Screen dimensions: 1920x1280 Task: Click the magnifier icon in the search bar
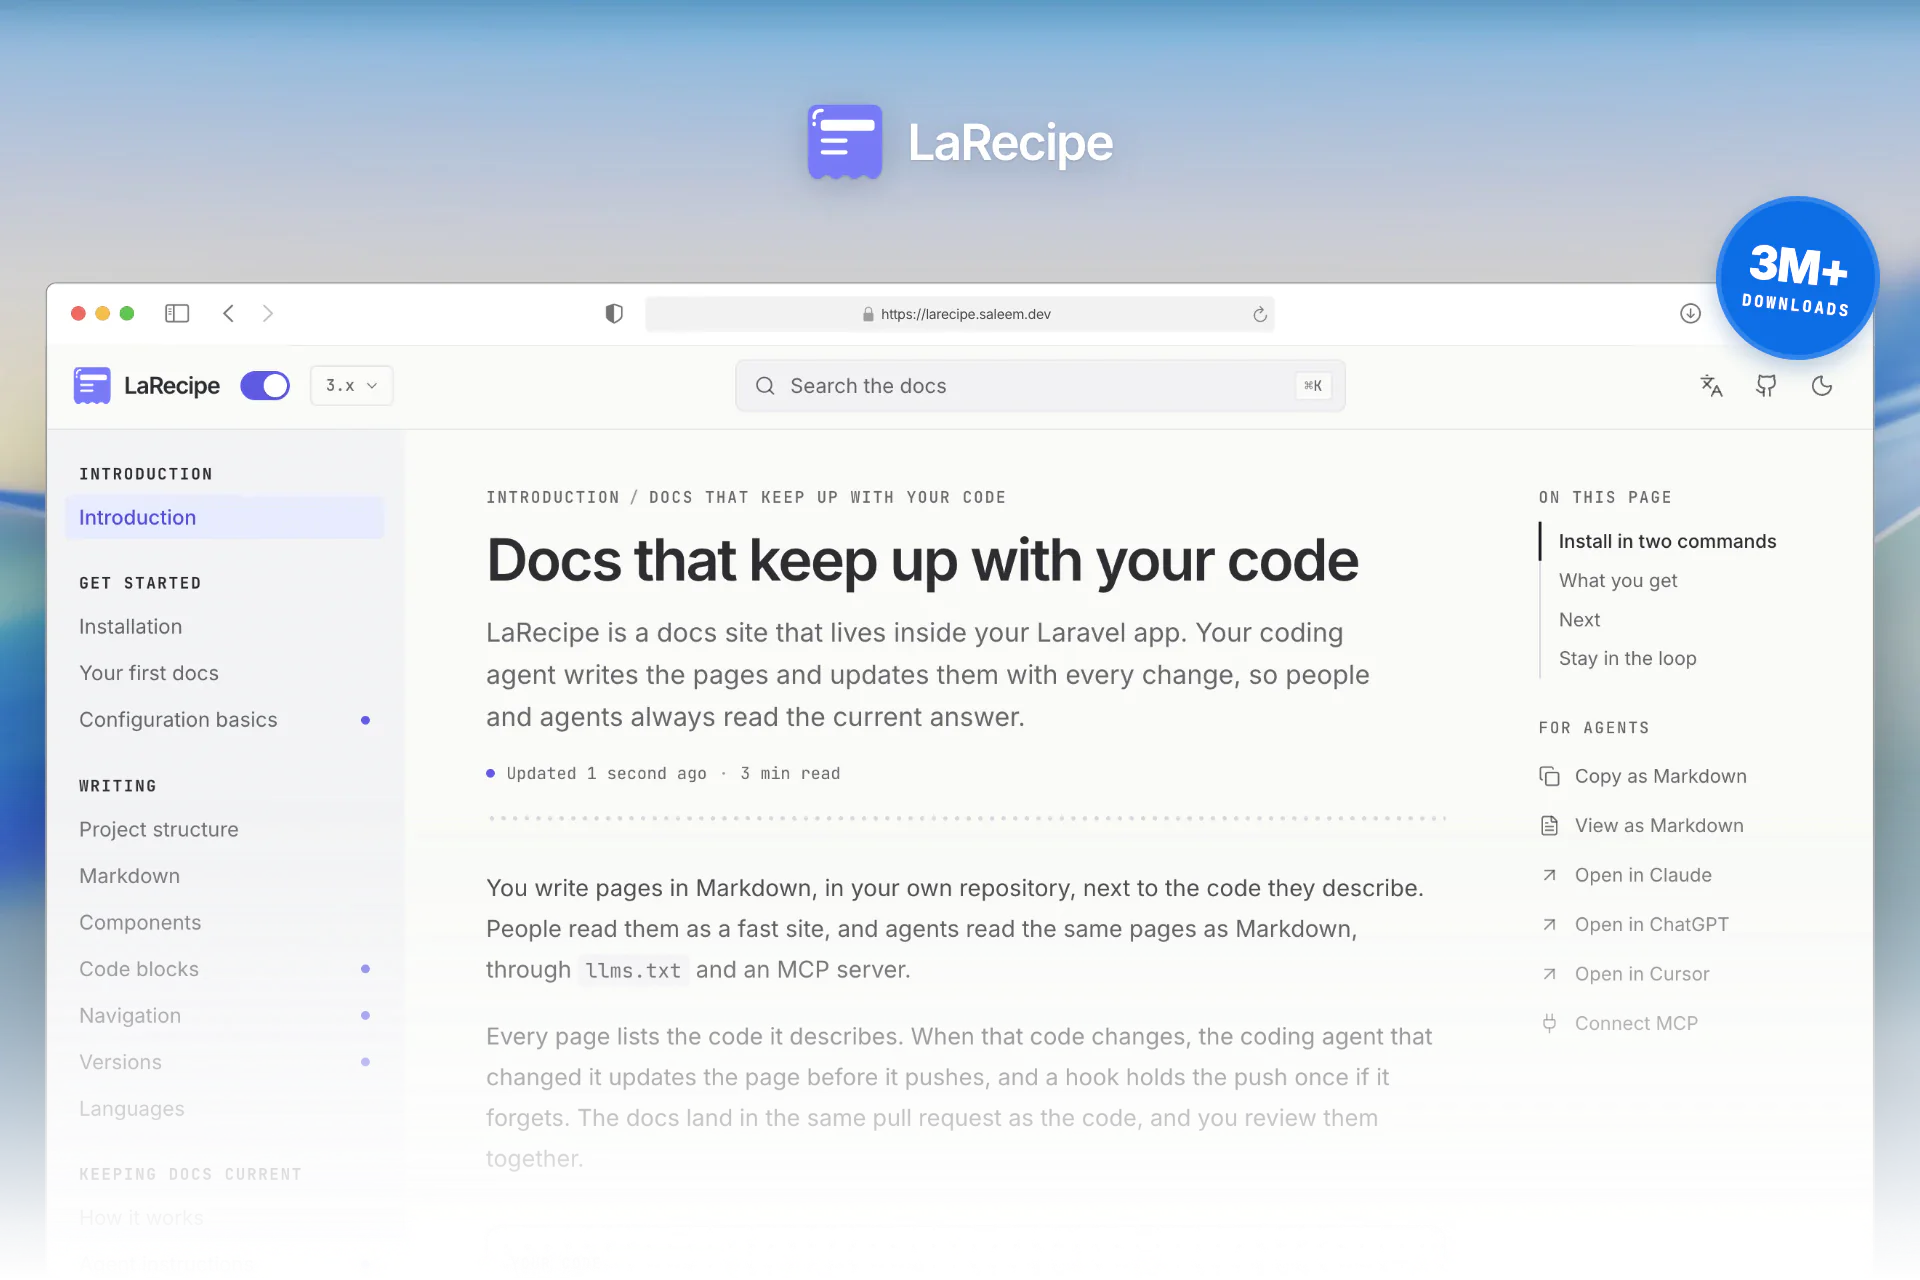pos(765,386)
